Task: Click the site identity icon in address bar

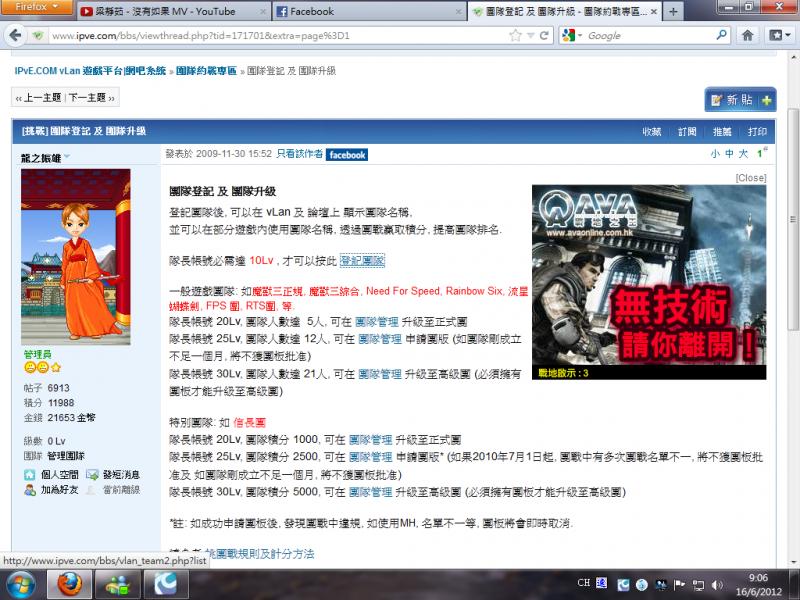Action: point(38,36)
